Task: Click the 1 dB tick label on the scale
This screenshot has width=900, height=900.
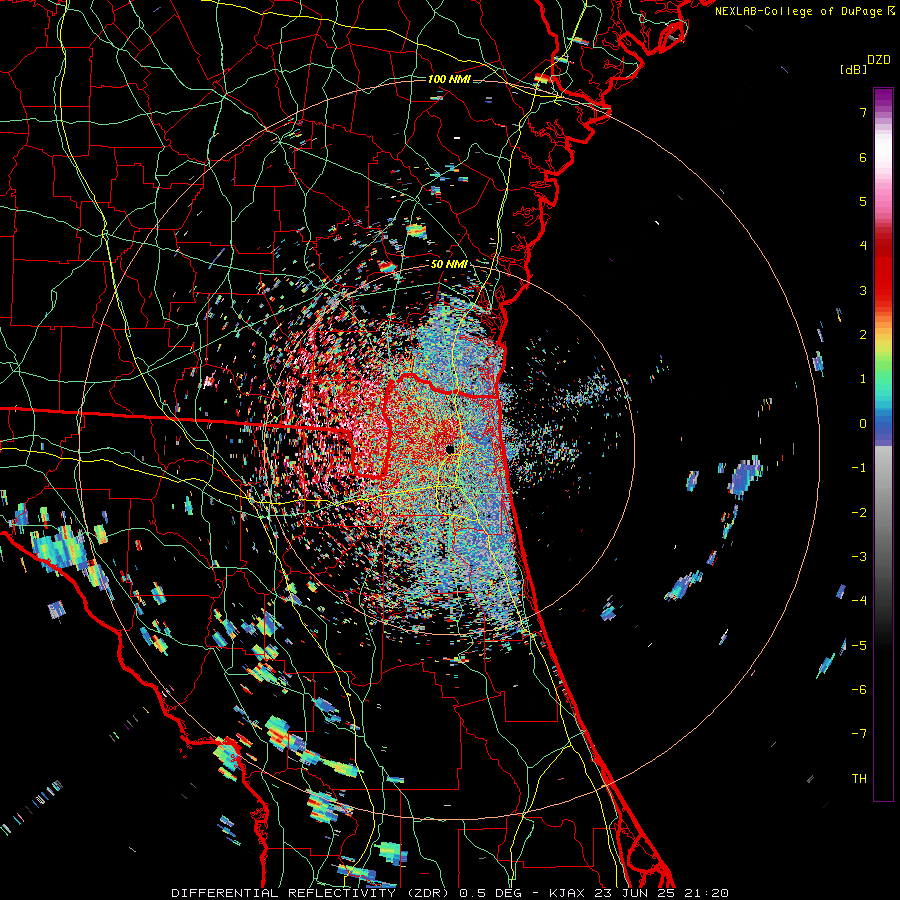Action: coord(863,379)
